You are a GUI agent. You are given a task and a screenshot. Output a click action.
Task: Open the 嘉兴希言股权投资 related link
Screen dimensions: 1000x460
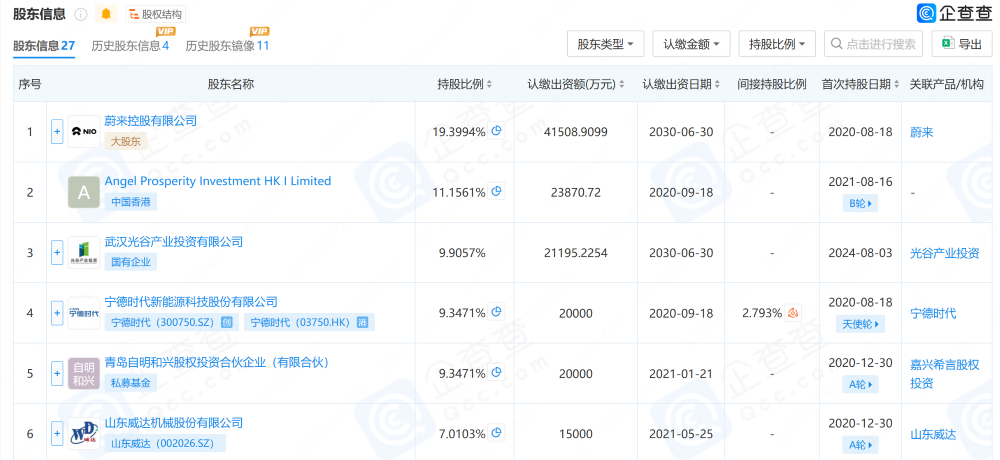pyautogui.click(x=945, y=374)
